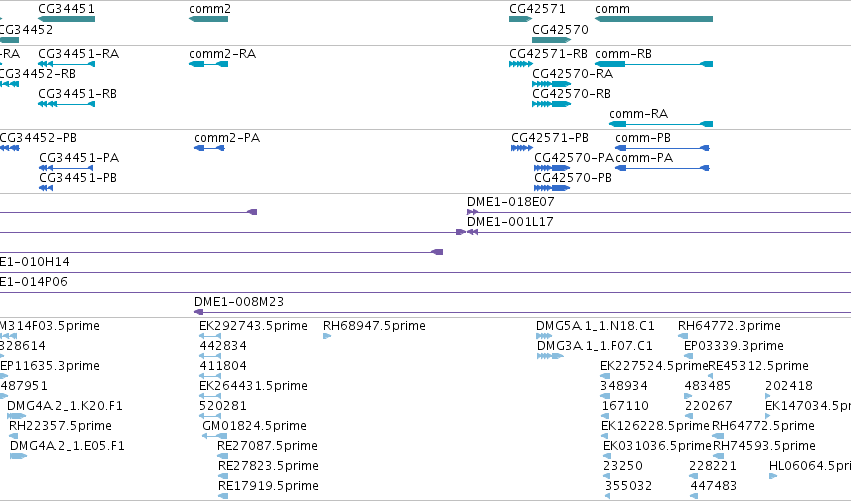Select the DMG4A.2_1.K20.F1 label
The width and height of the screenshot is (851, 501).
(x=65, y=406)
